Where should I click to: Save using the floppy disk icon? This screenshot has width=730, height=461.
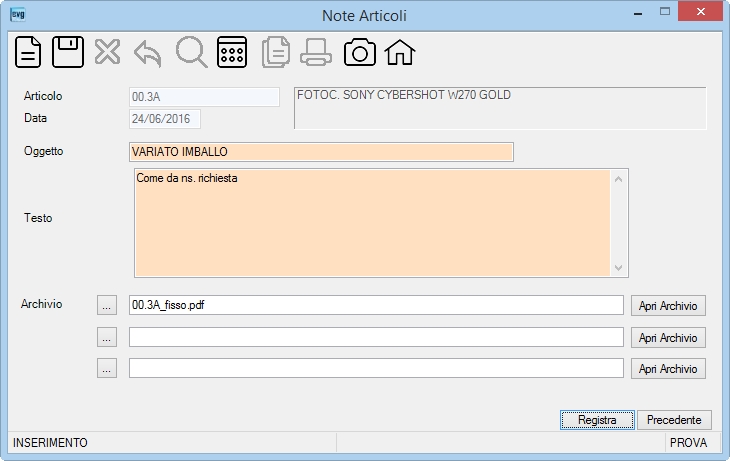pos(68,52)
